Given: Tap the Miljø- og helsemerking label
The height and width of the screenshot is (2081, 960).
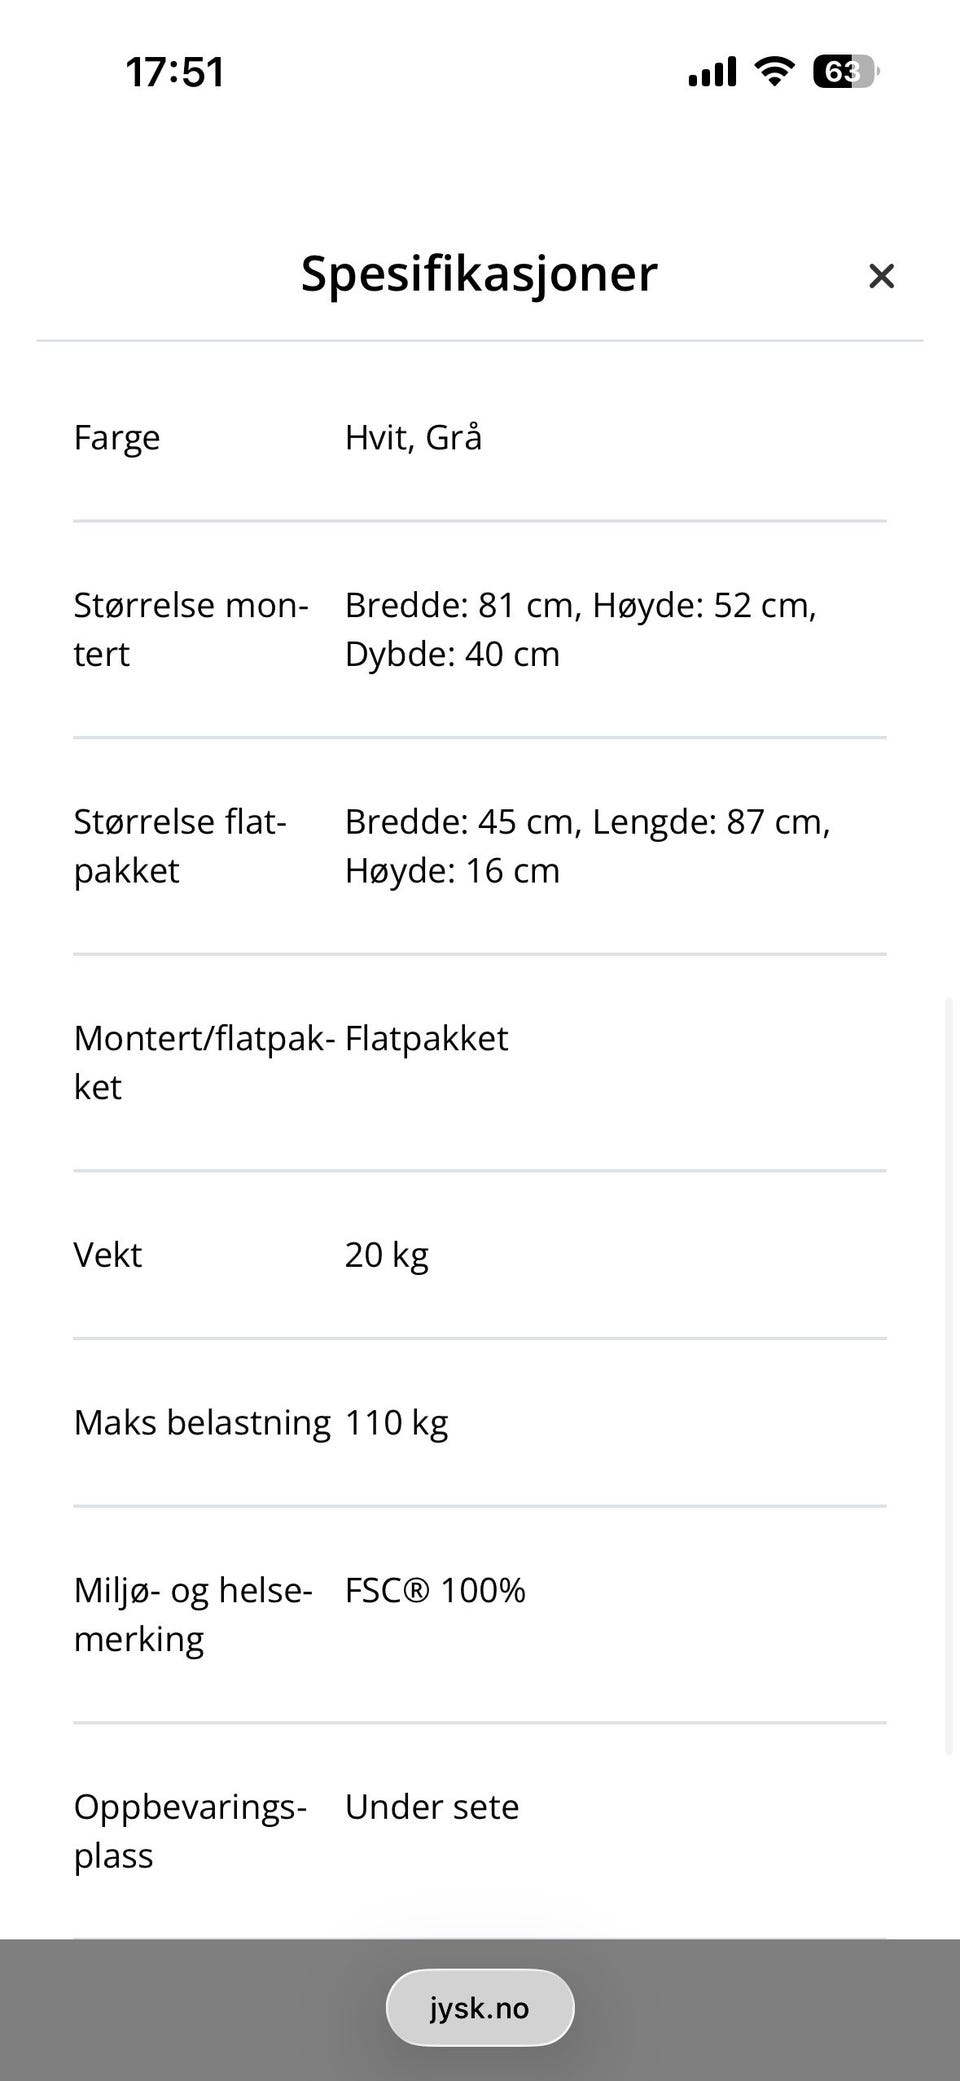Looking at the screenshot, I should pos(193,1614).
